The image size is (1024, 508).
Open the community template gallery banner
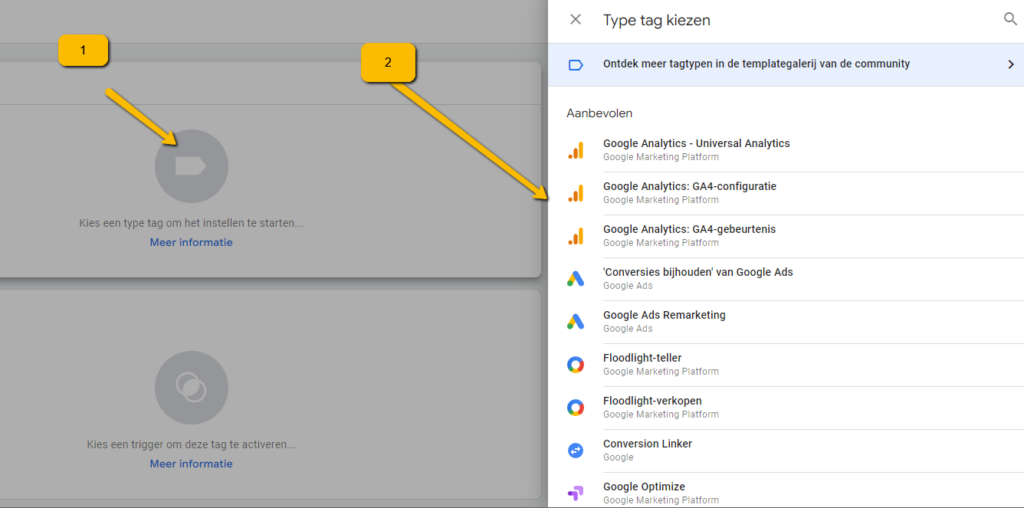pyautogui.click(x=786, y=65)
